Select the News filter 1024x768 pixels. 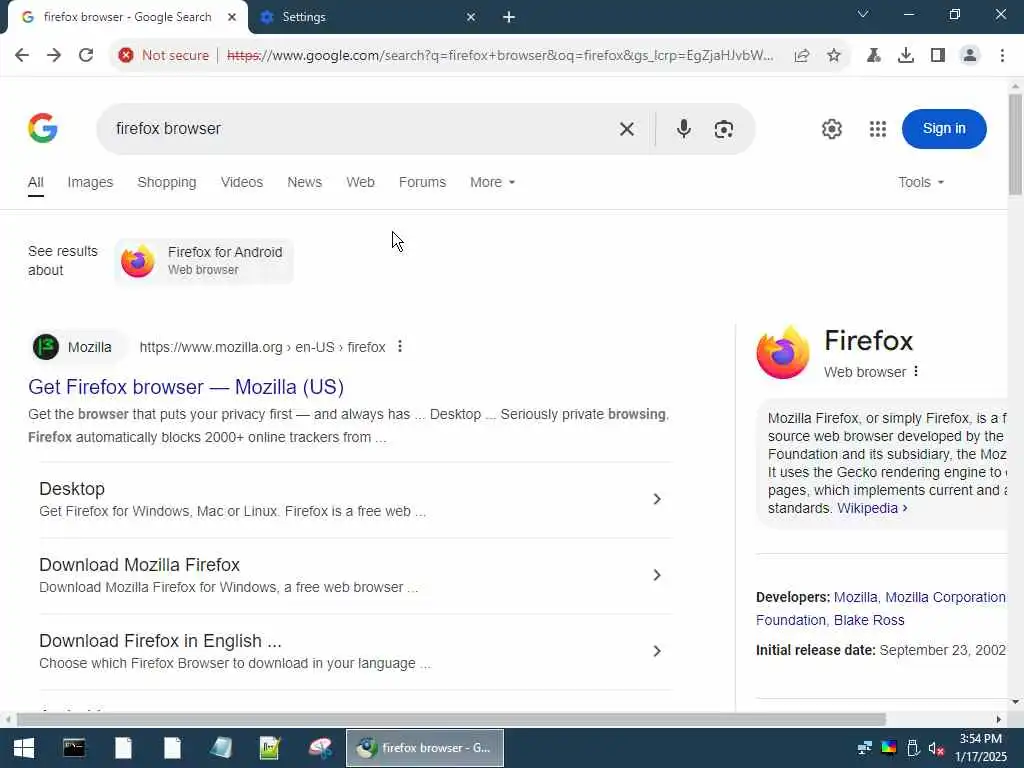[x=304, y=182]
